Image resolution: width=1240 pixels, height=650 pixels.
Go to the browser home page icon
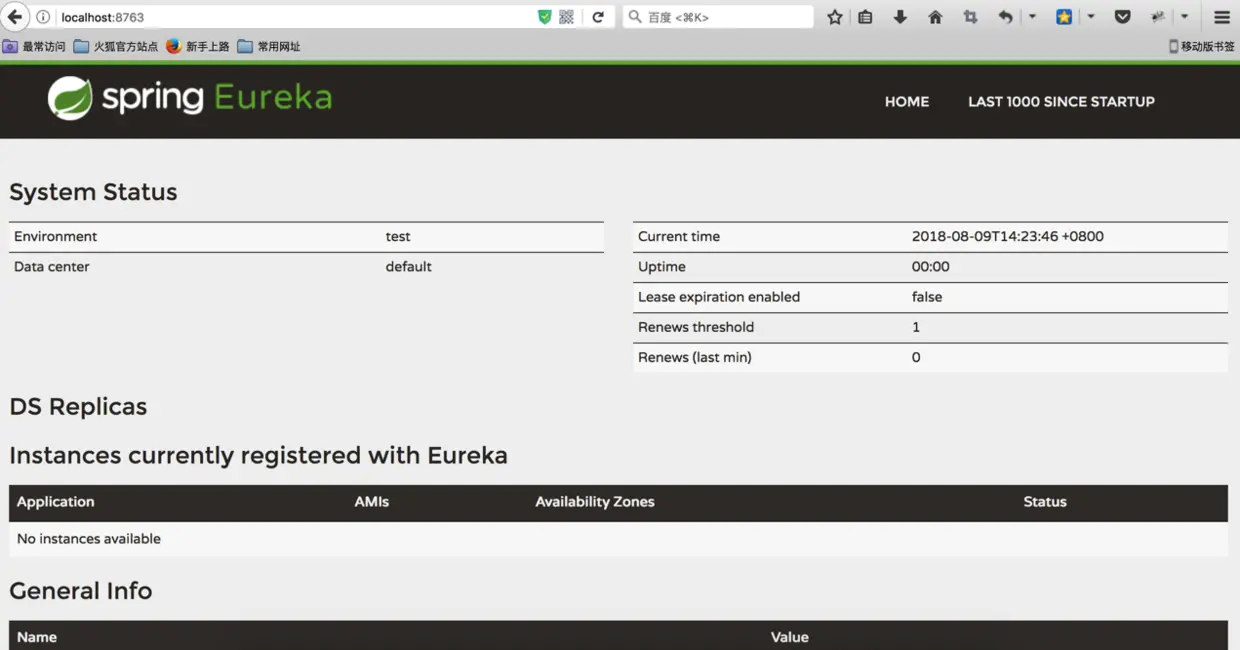click(x=935, y=17)
